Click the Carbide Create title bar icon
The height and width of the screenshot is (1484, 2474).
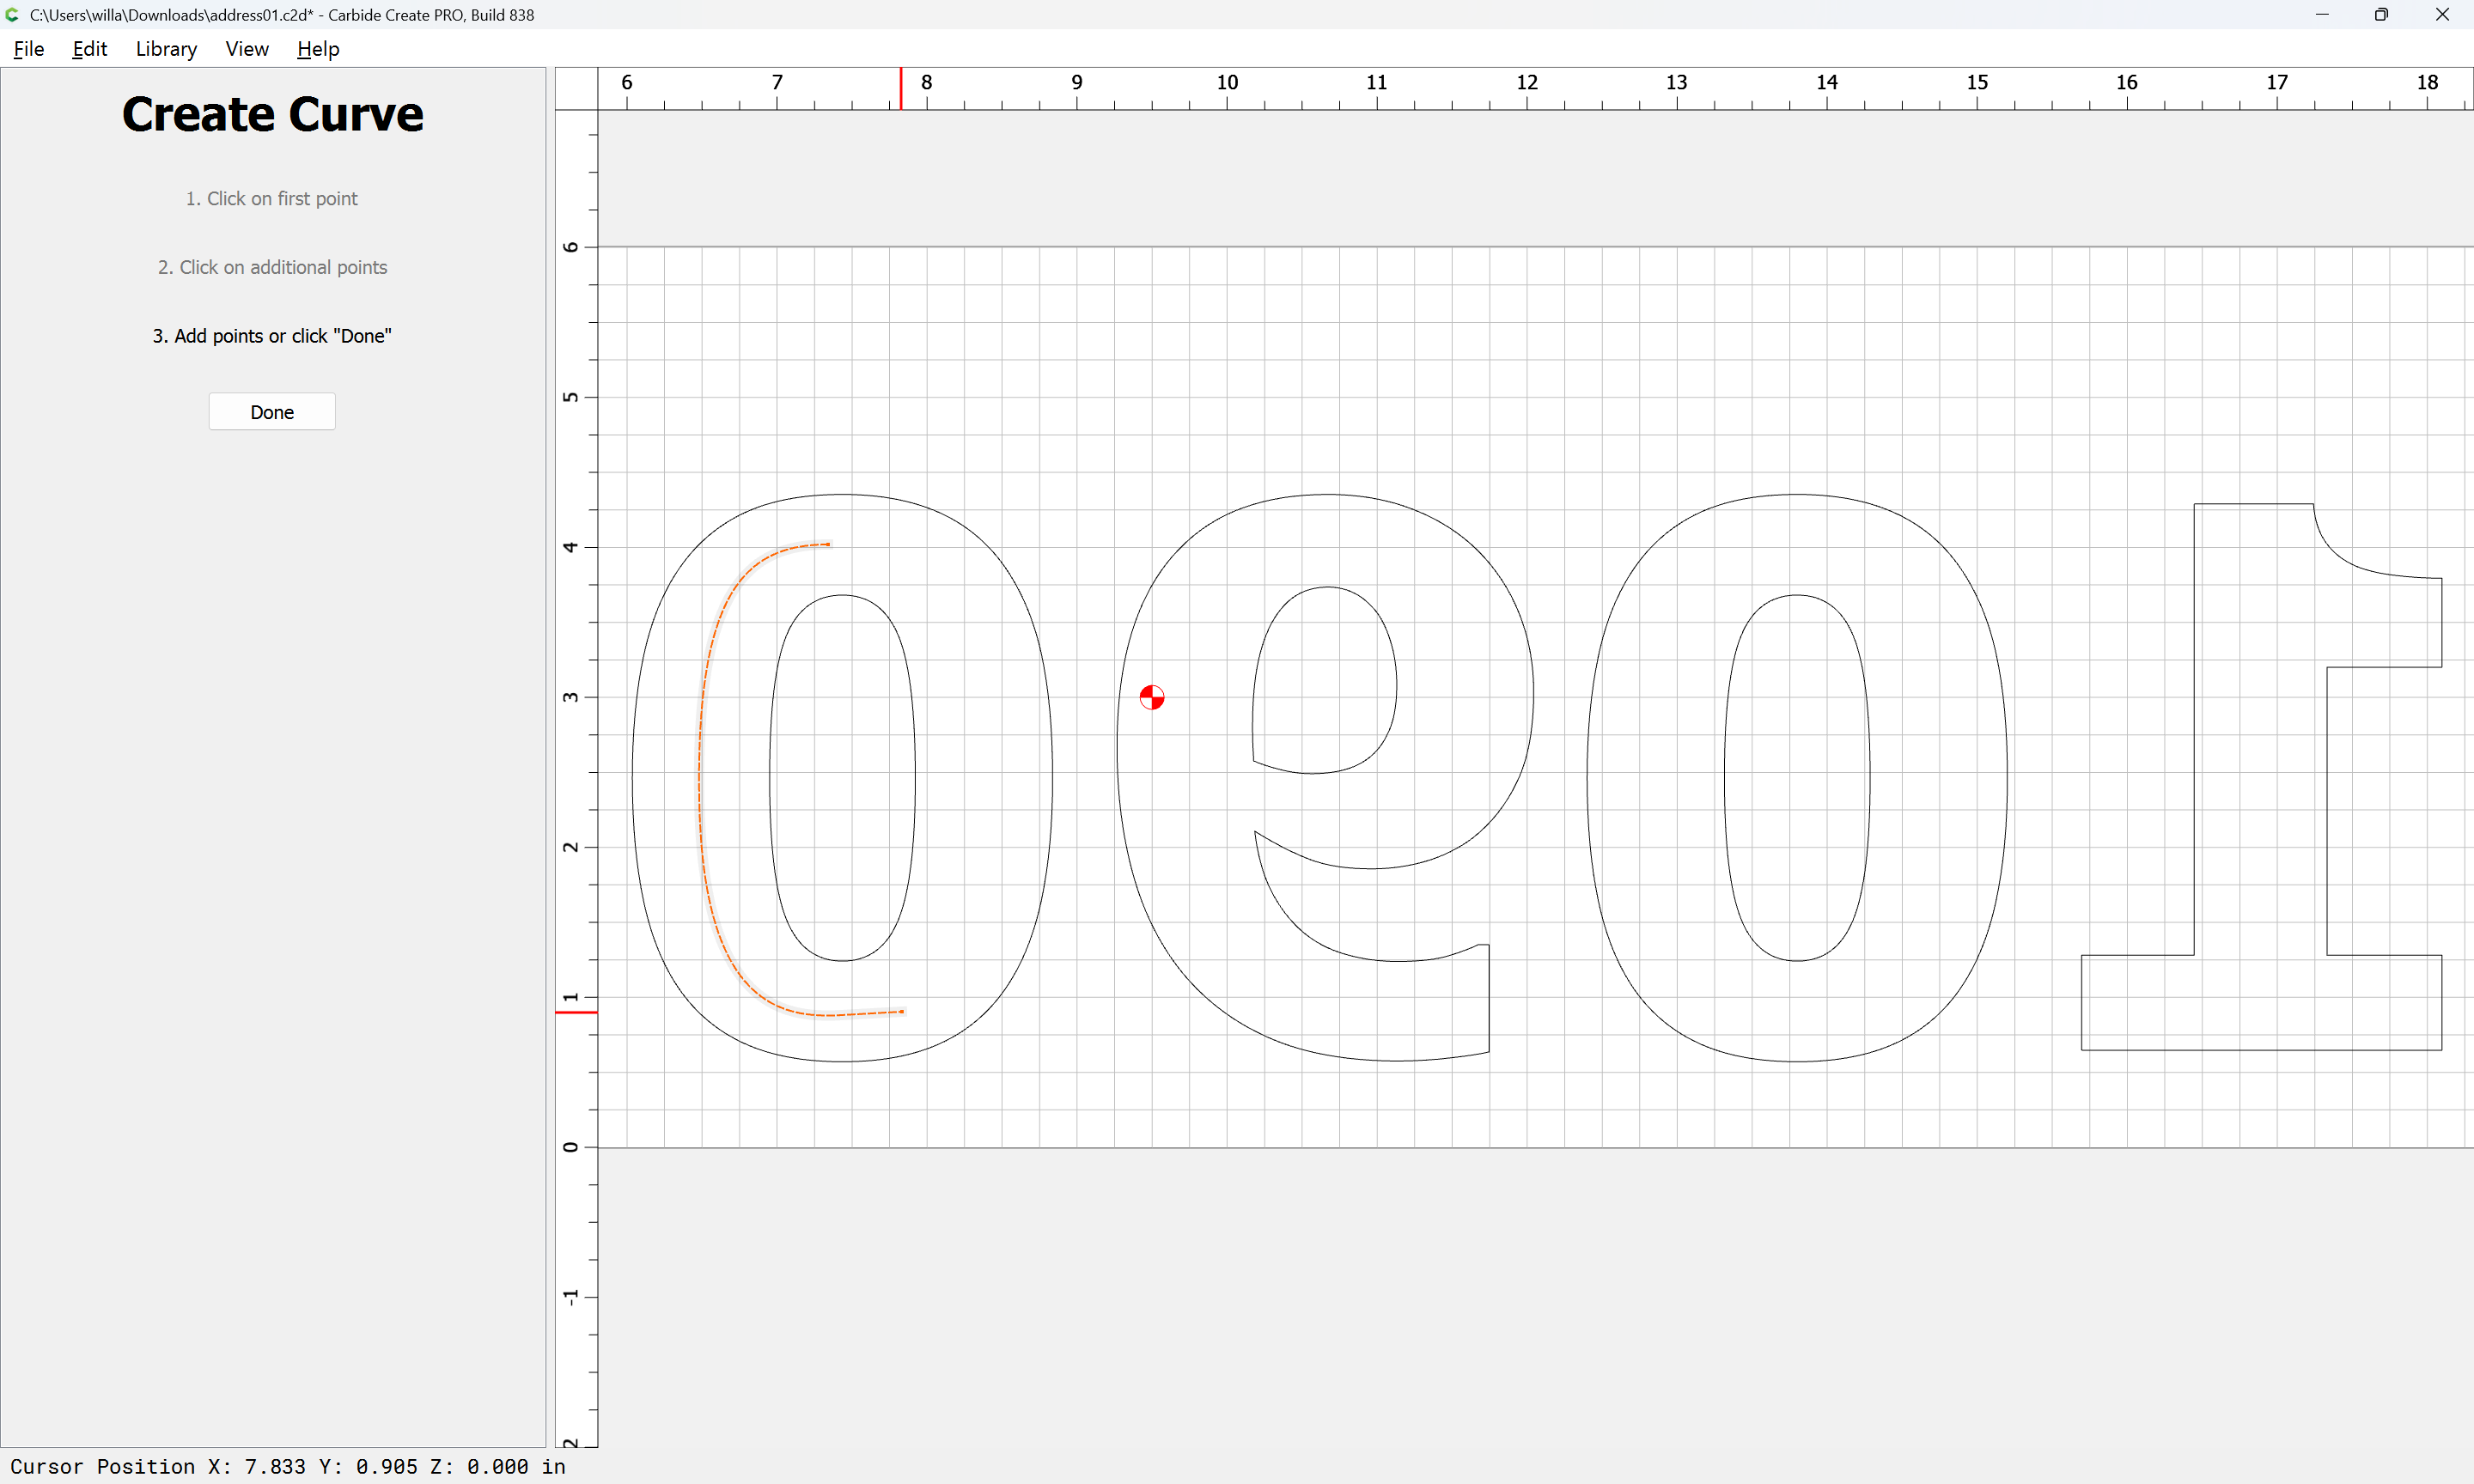pos(13,15)
